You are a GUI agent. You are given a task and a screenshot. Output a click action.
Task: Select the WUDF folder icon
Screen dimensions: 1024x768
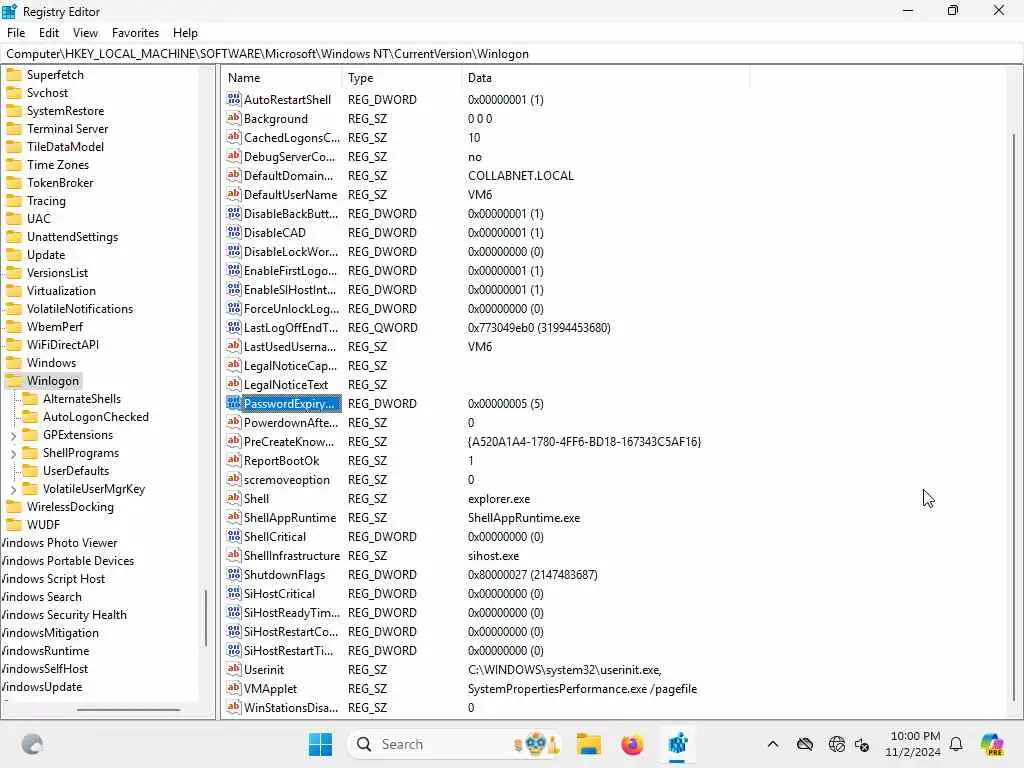coord(14,524)
